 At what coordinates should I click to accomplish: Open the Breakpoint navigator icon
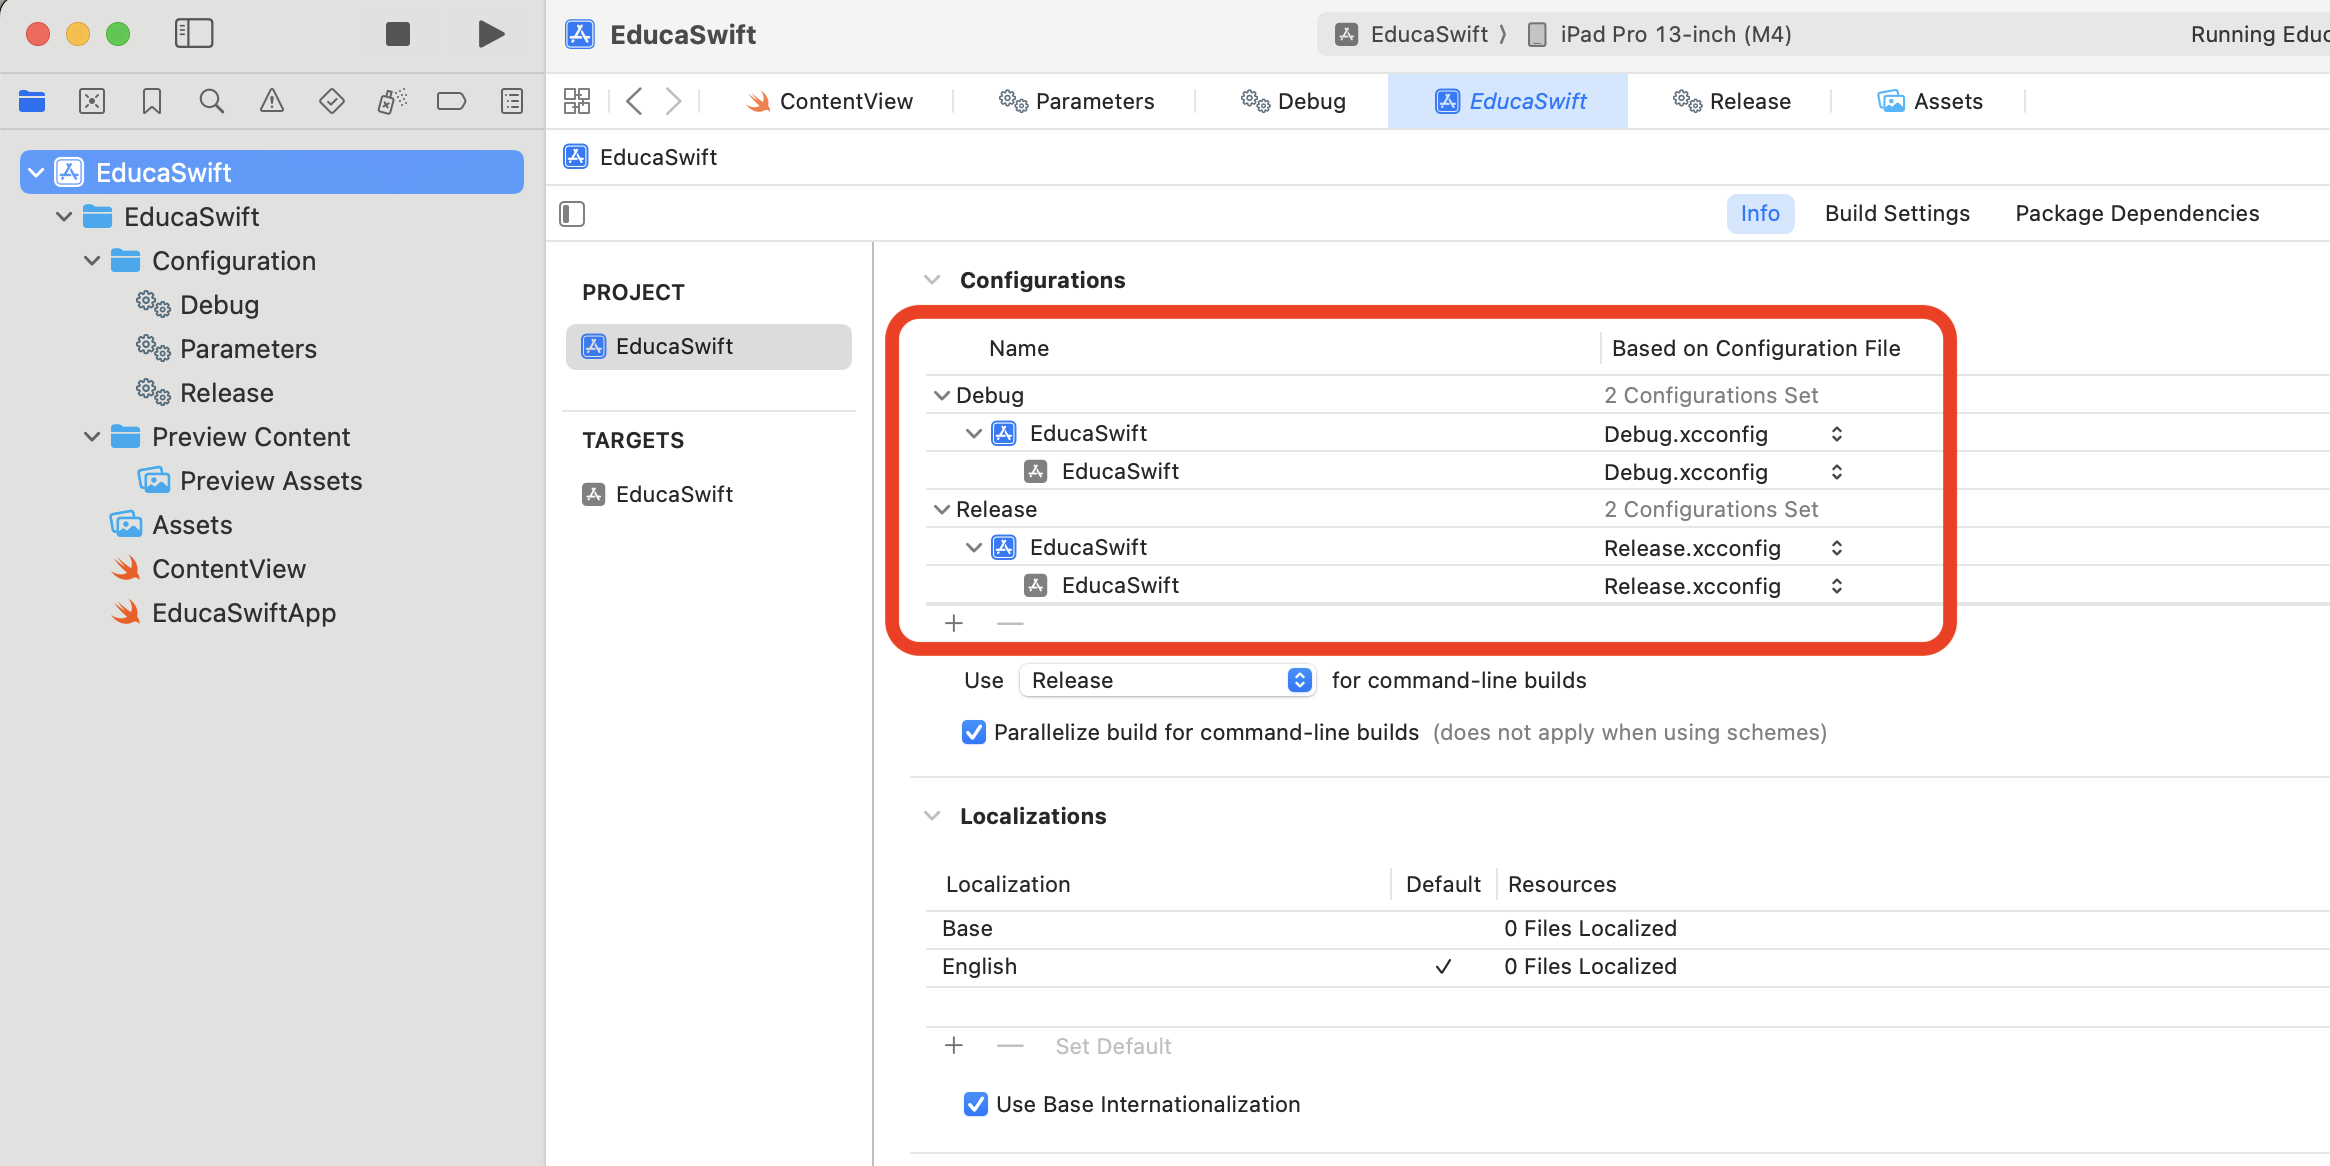[x=451, y=101]
